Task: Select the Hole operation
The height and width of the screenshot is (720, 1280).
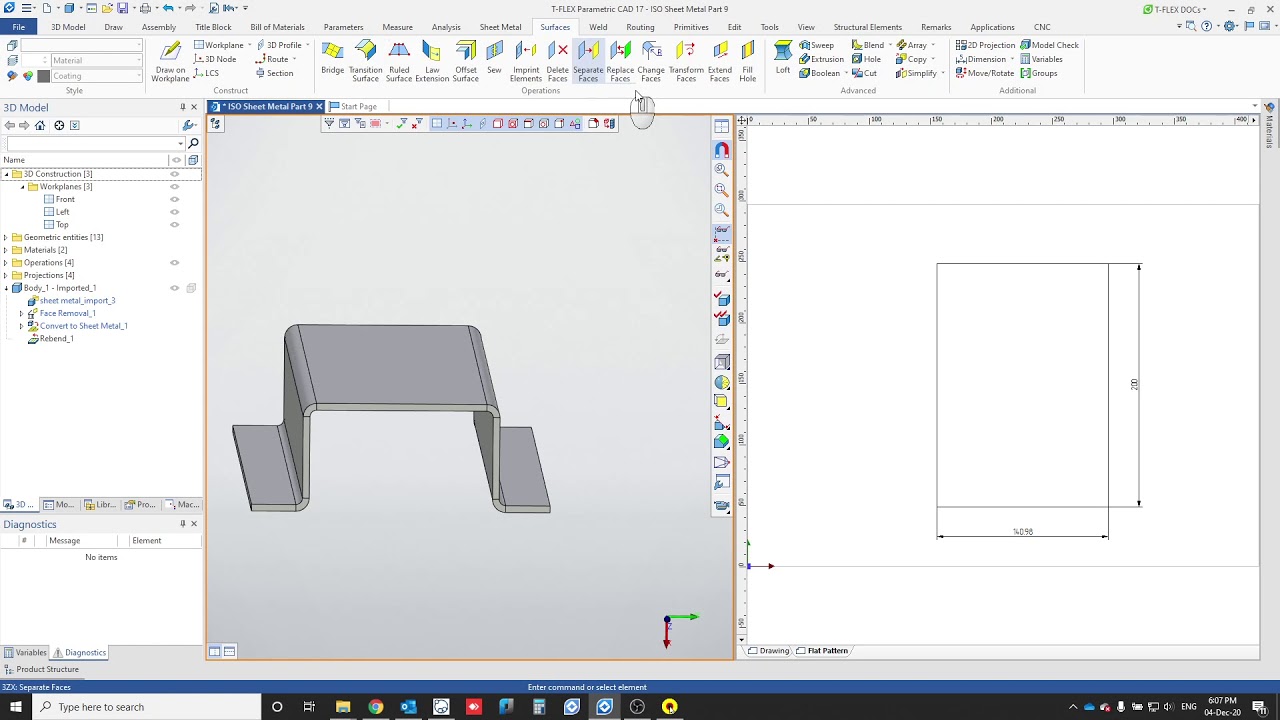Action: 866,59
